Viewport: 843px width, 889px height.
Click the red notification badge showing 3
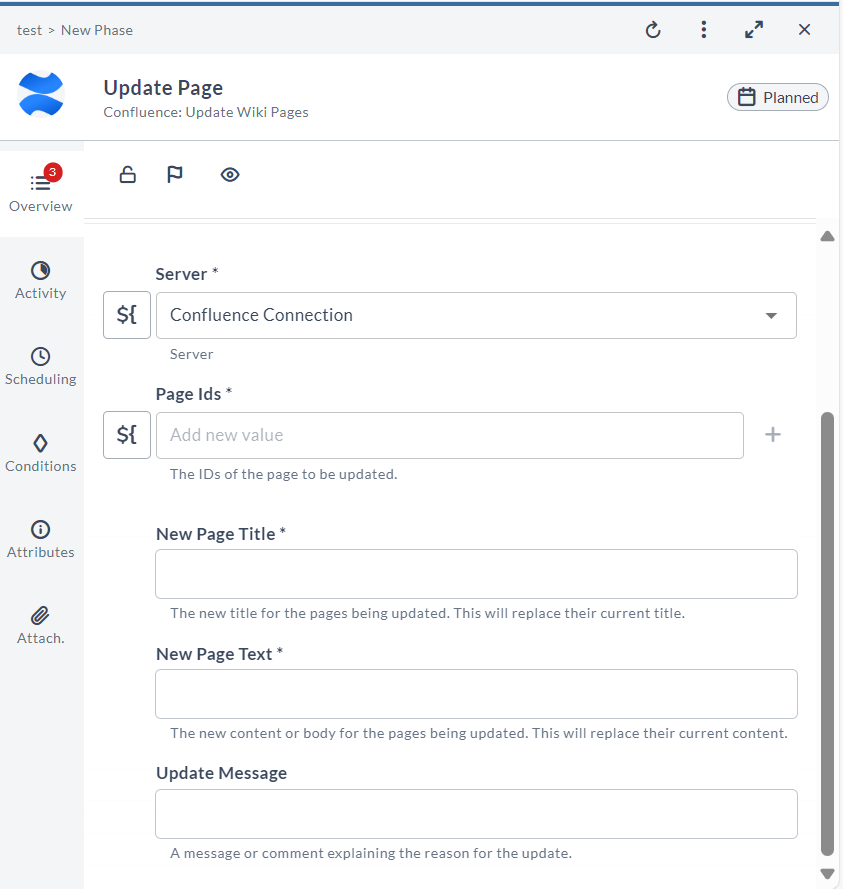point(53,172)
